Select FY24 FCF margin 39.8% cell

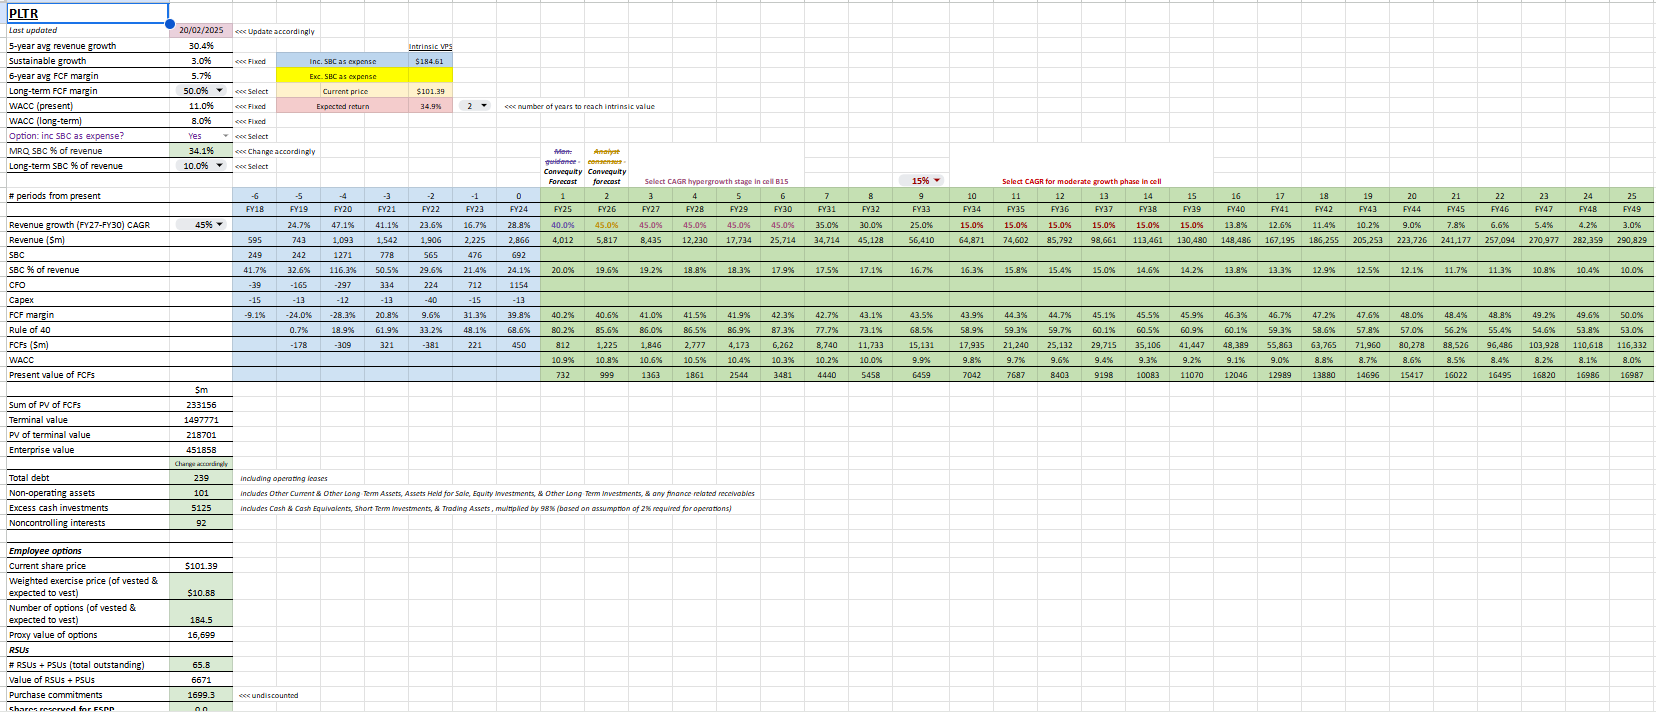coord(519,315)
